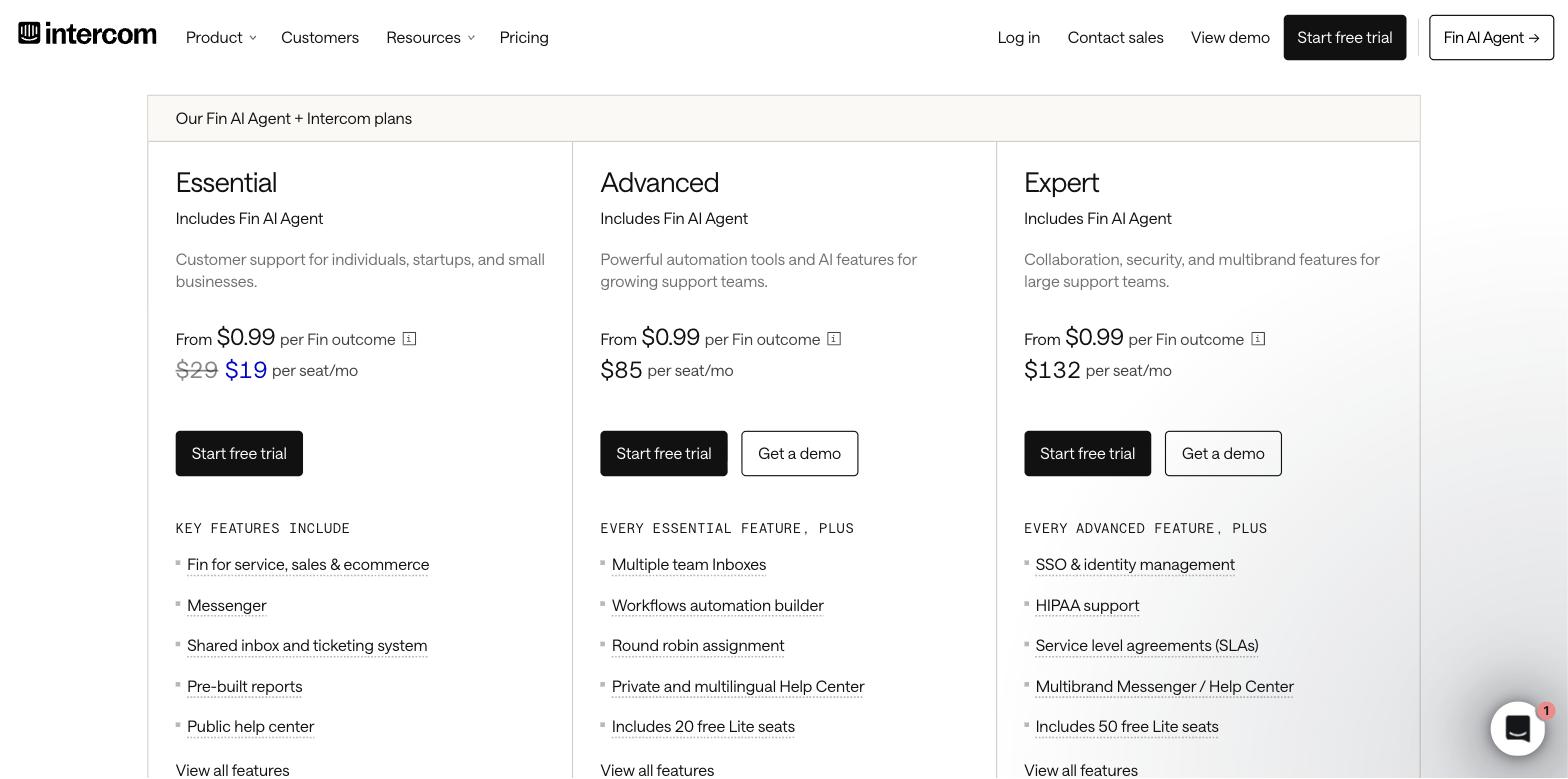Viewport: 1568px width, 779px height.
Task: Start free trial for Advanced plan
Action: point(664,454)
